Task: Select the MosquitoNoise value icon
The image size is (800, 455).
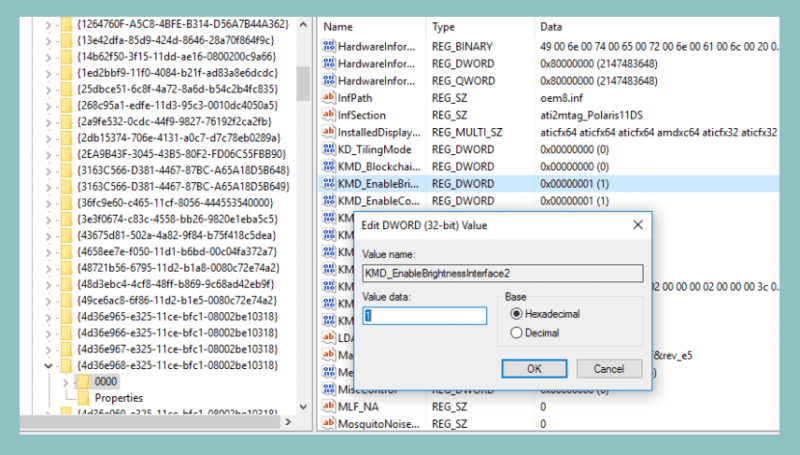Action: (x=329, y=423)
